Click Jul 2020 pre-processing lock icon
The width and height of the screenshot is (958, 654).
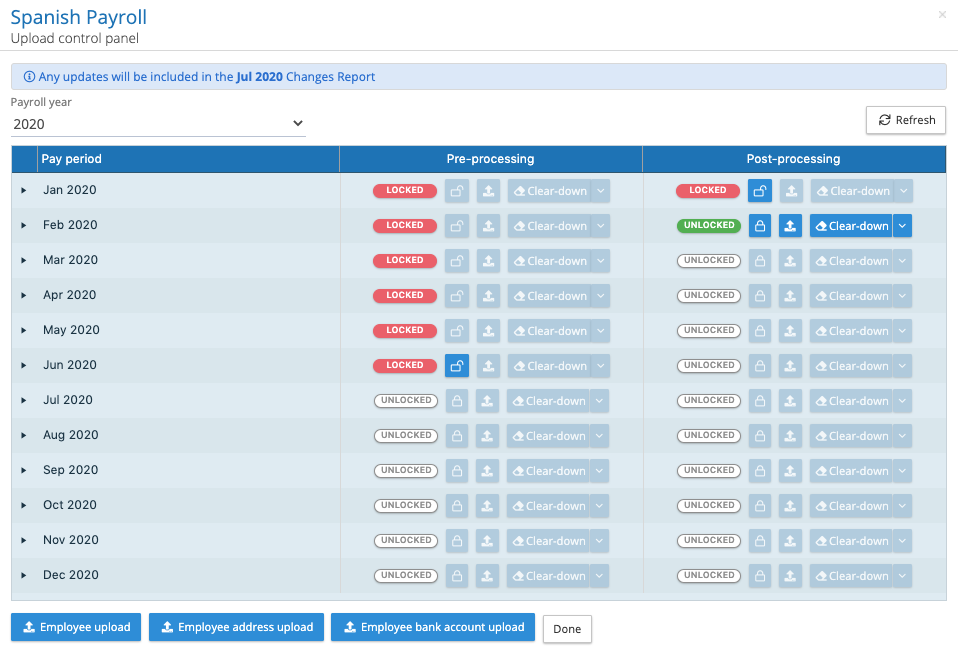[x=457, y=401]
